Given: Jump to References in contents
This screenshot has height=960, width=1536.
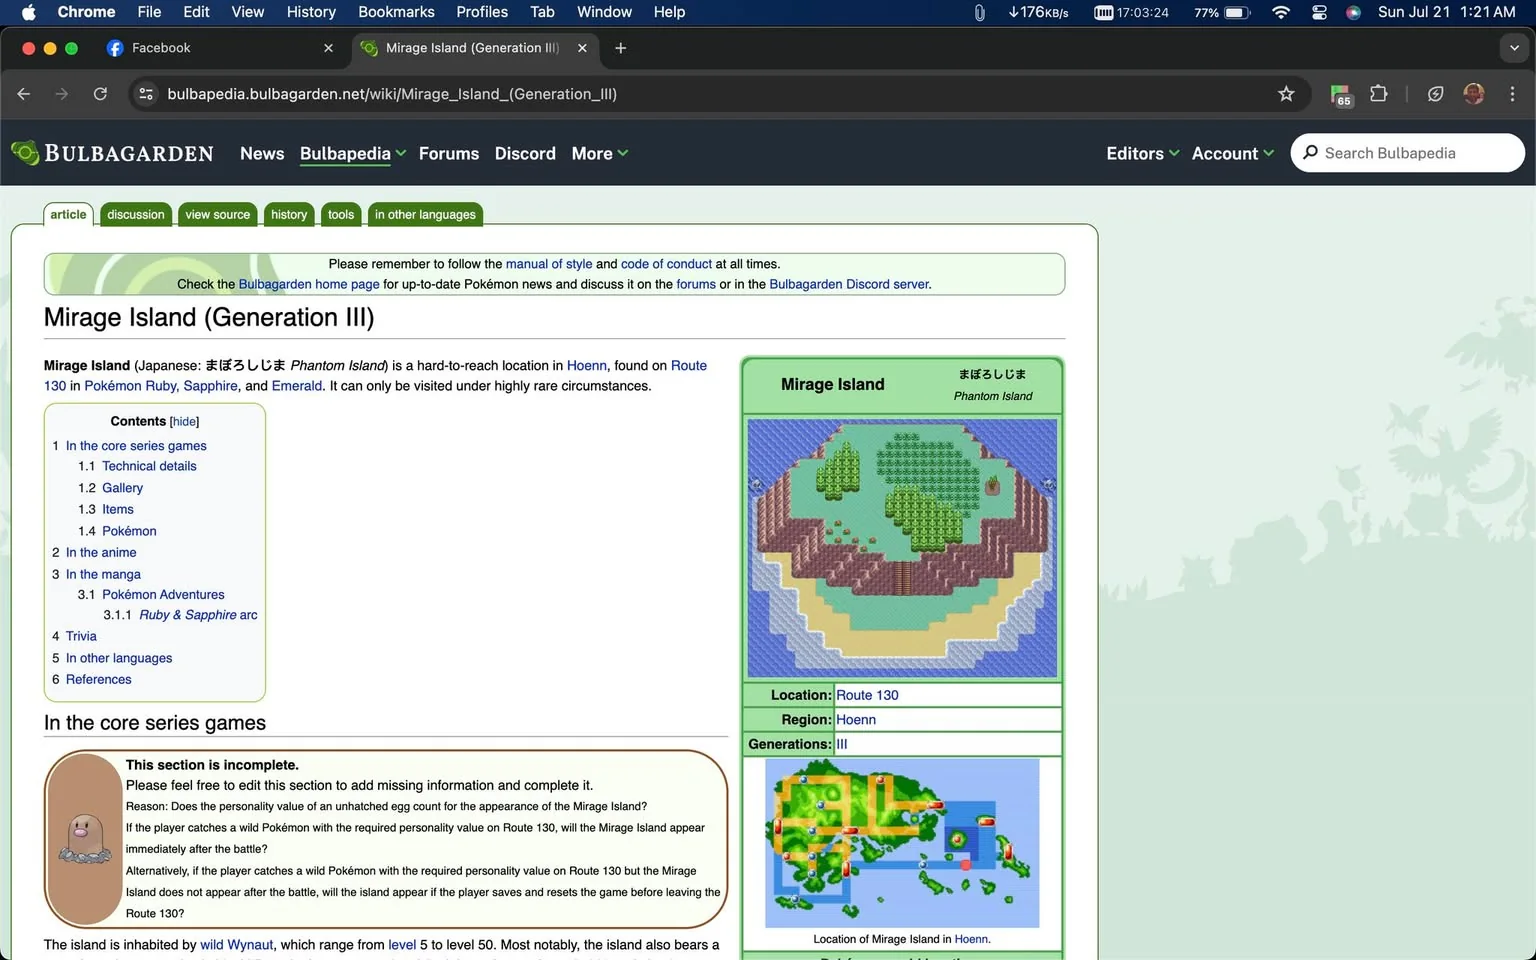Looking at the screenshot, I should pyautogui.click(x=98, y=679).
